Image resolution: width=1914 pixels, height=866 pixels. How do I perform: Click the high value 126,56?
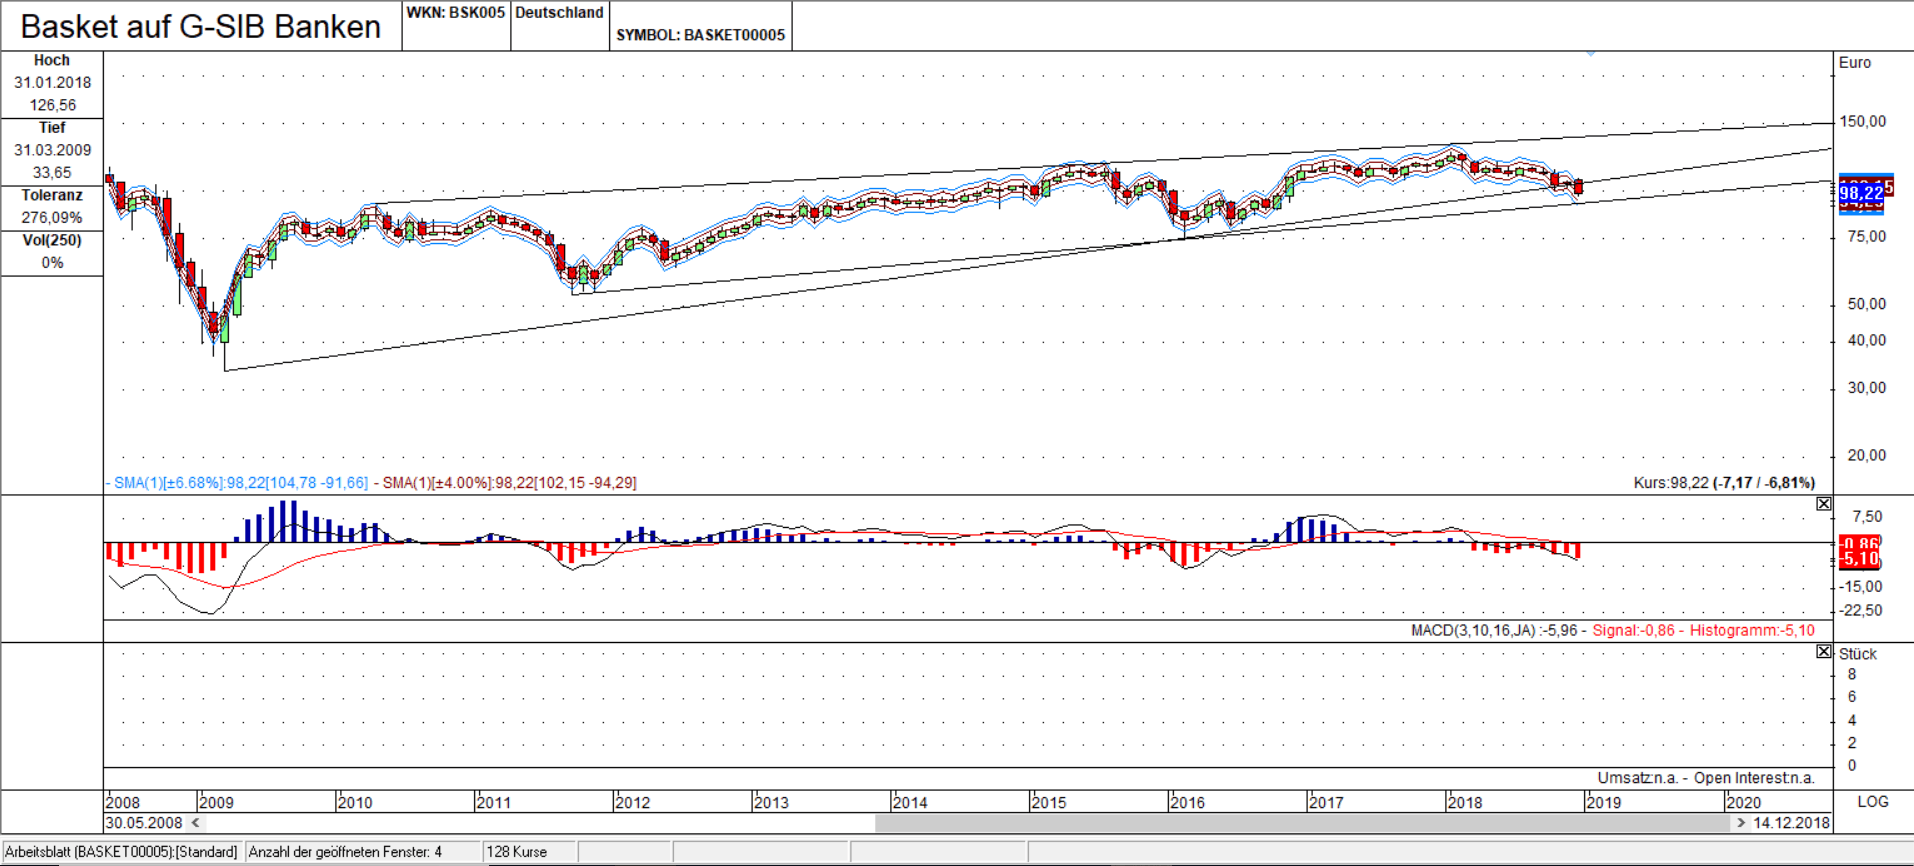click(x=52, y=105)
